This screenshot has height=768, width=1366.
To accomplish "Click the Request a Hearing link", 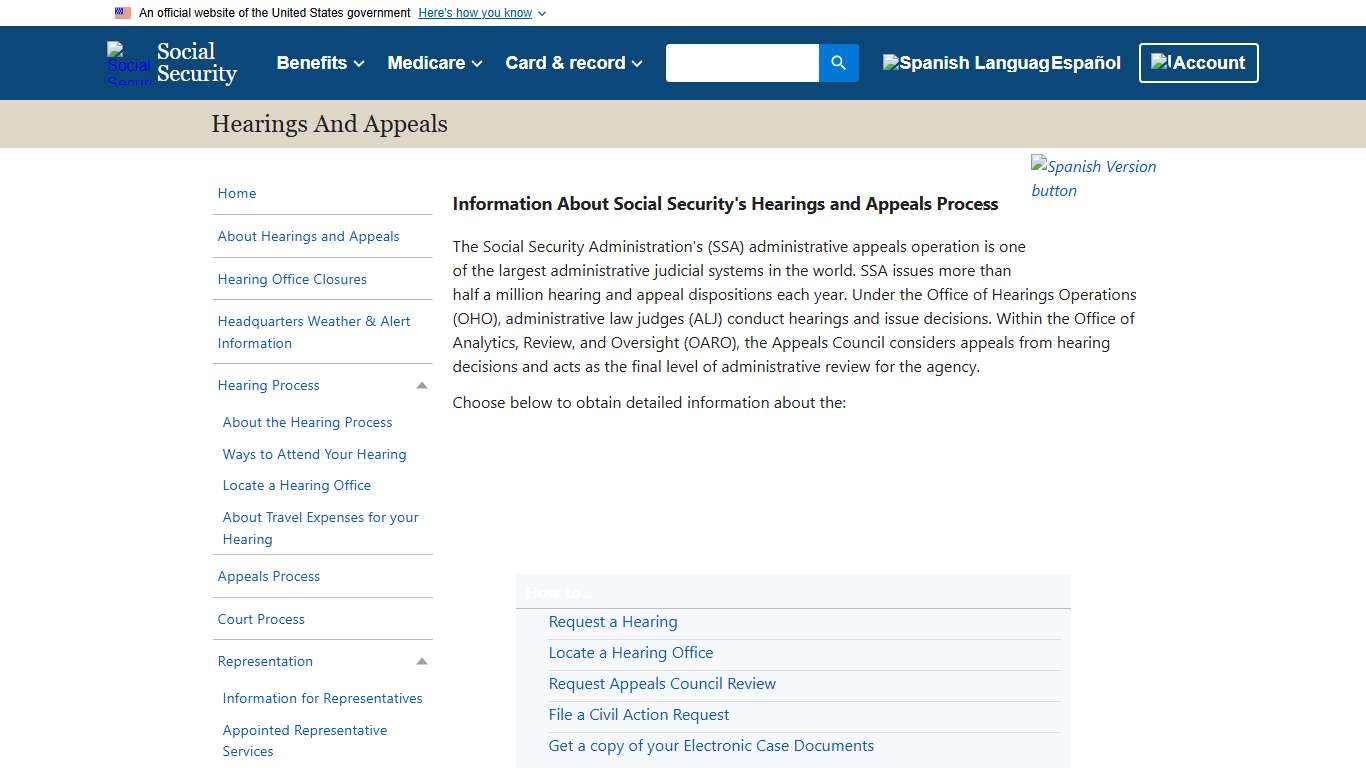I will tap(612, 621).
